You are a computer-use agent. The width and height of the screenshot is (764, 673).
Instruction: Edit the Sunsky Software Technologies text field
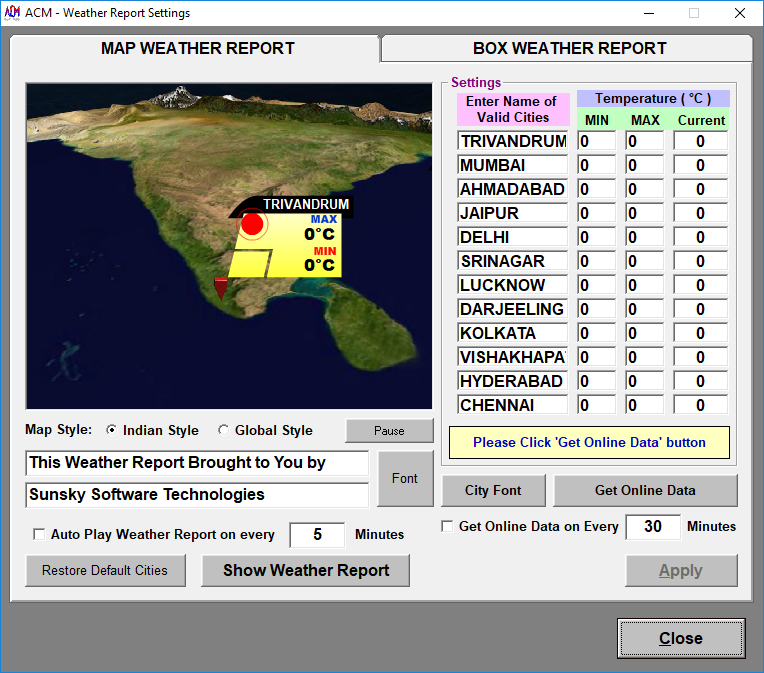coord(197,495)
